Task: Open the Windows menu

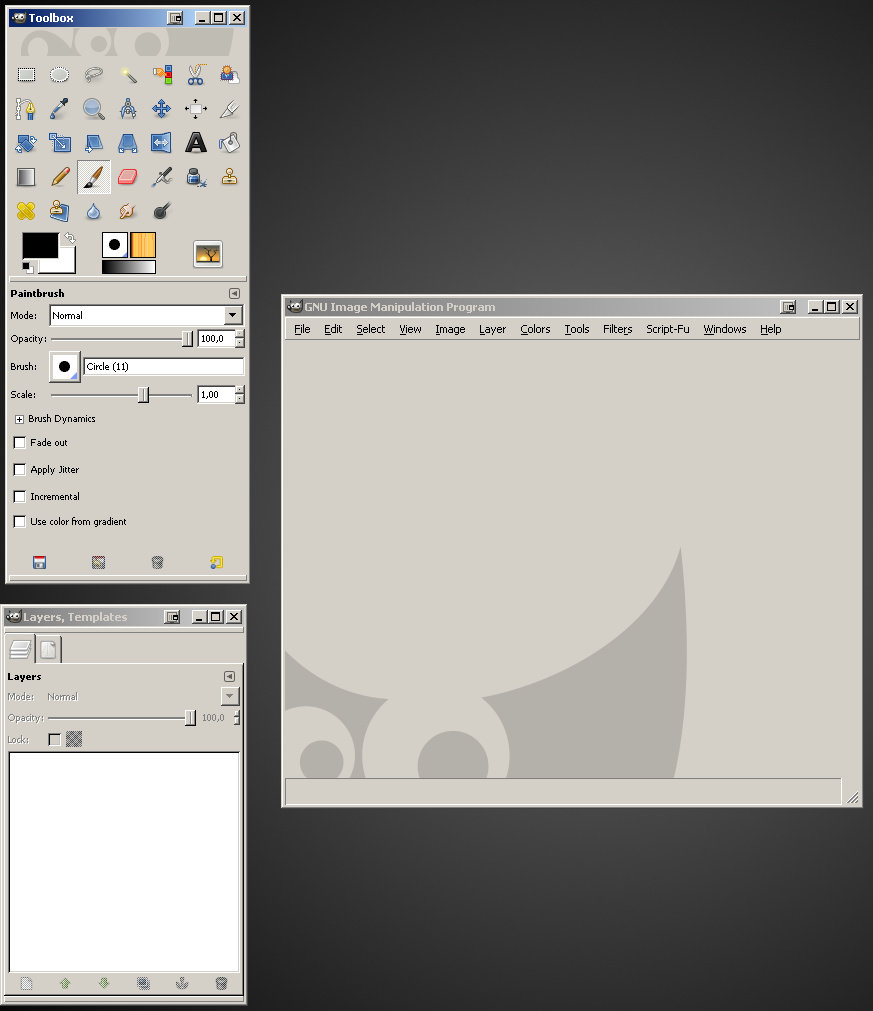Action: click(725, 329)
